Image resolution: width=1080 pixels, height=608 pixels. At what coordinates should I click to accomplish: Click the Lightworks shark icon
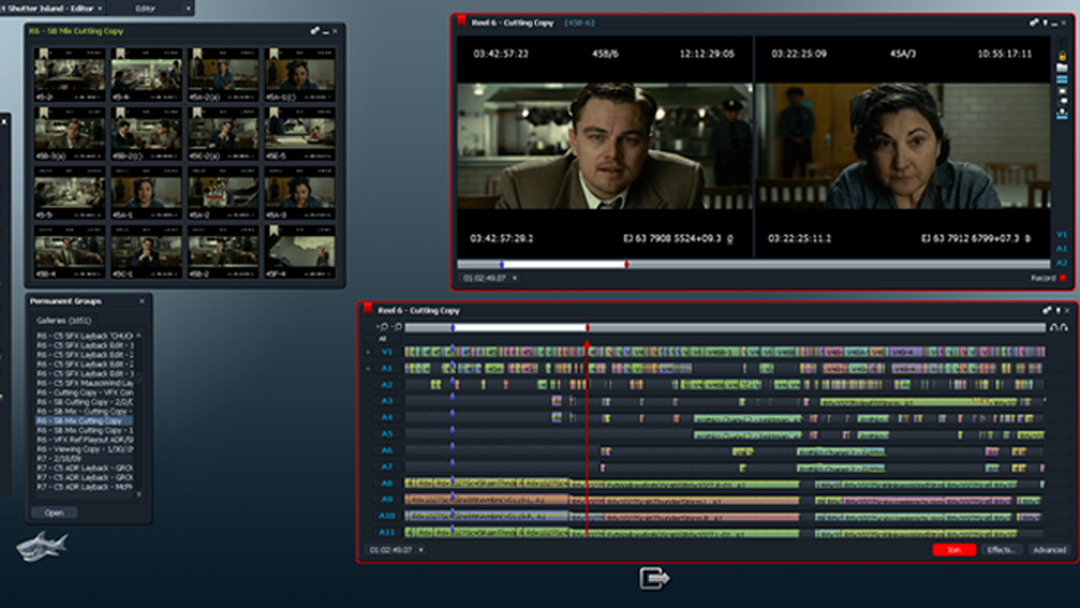(x=42, y=545)
